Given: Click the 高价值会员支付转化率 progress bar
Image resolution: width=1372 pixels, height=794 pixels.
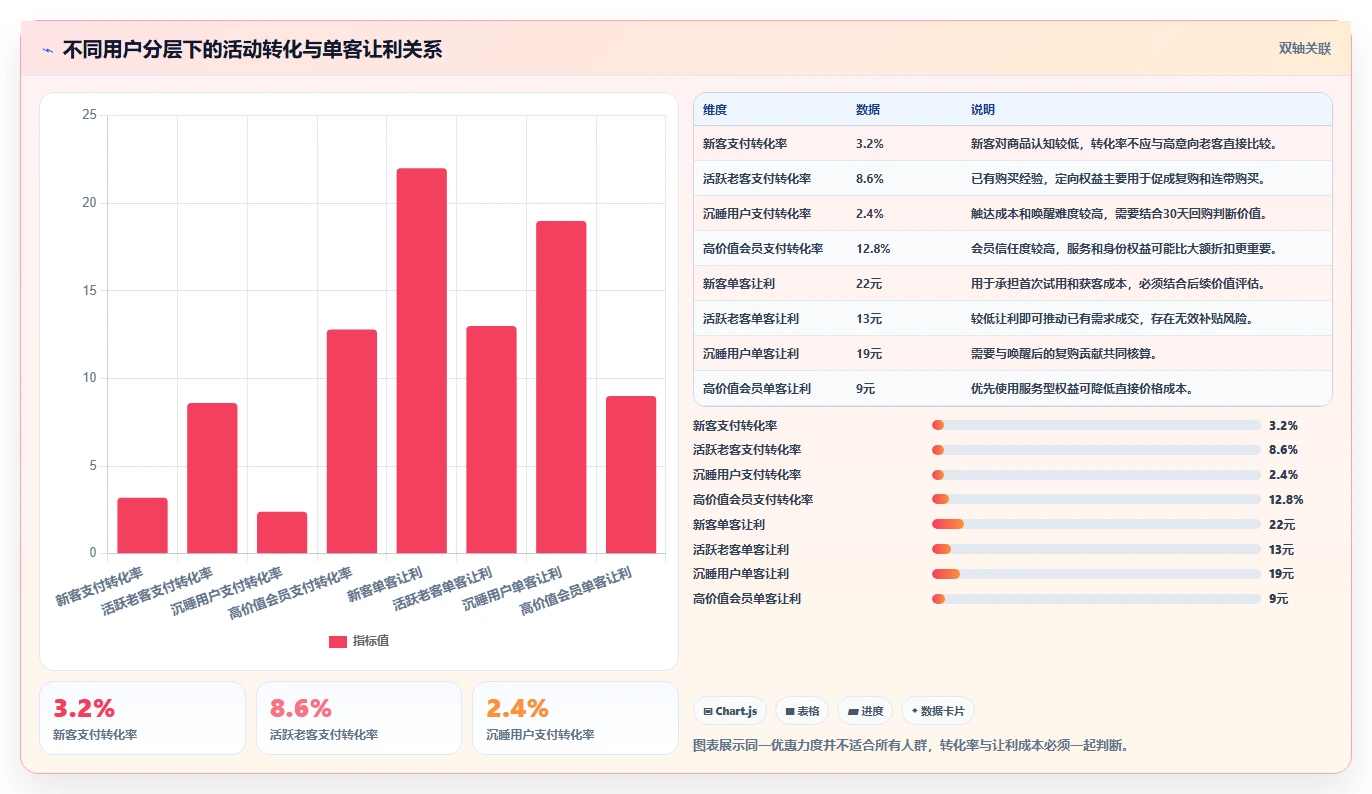Looking at the screenshot, I should coord(1096,499).
